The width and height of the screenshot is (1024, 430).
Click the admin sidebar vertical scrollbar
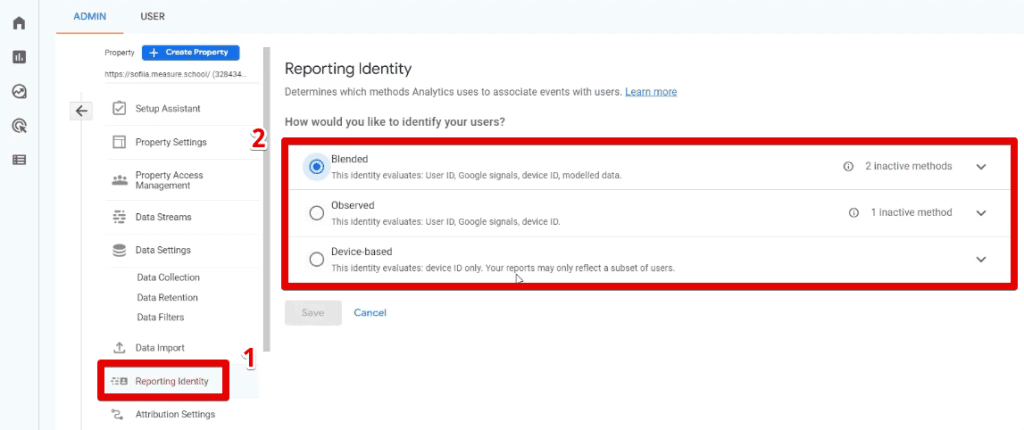point(266,200)
